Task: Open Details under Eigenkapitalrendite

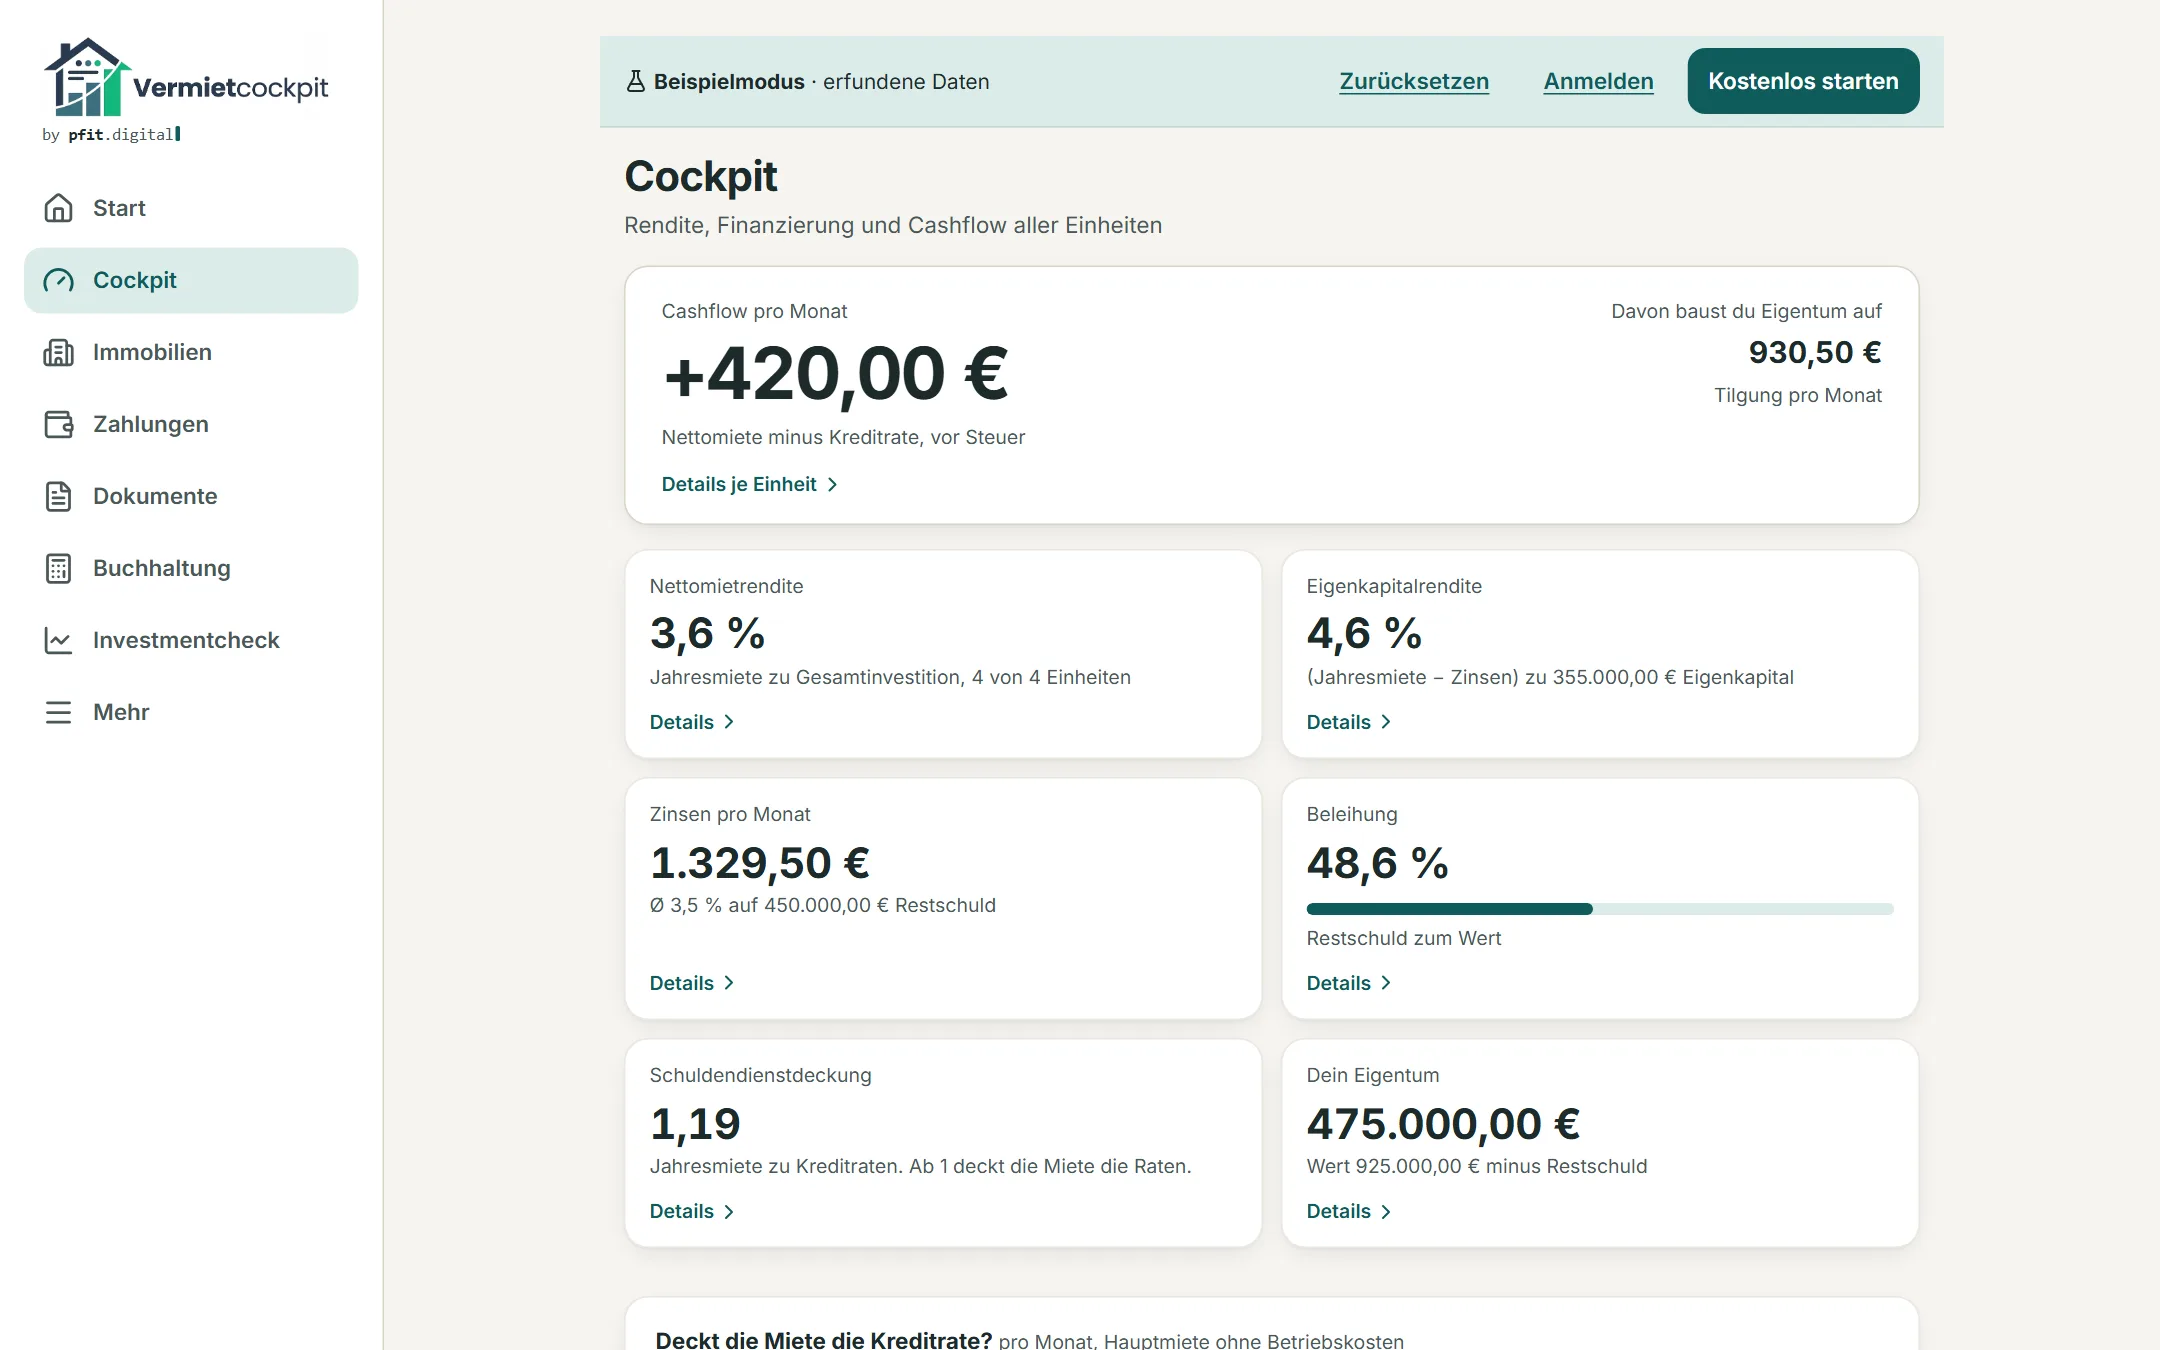Action: [1349, 722]
